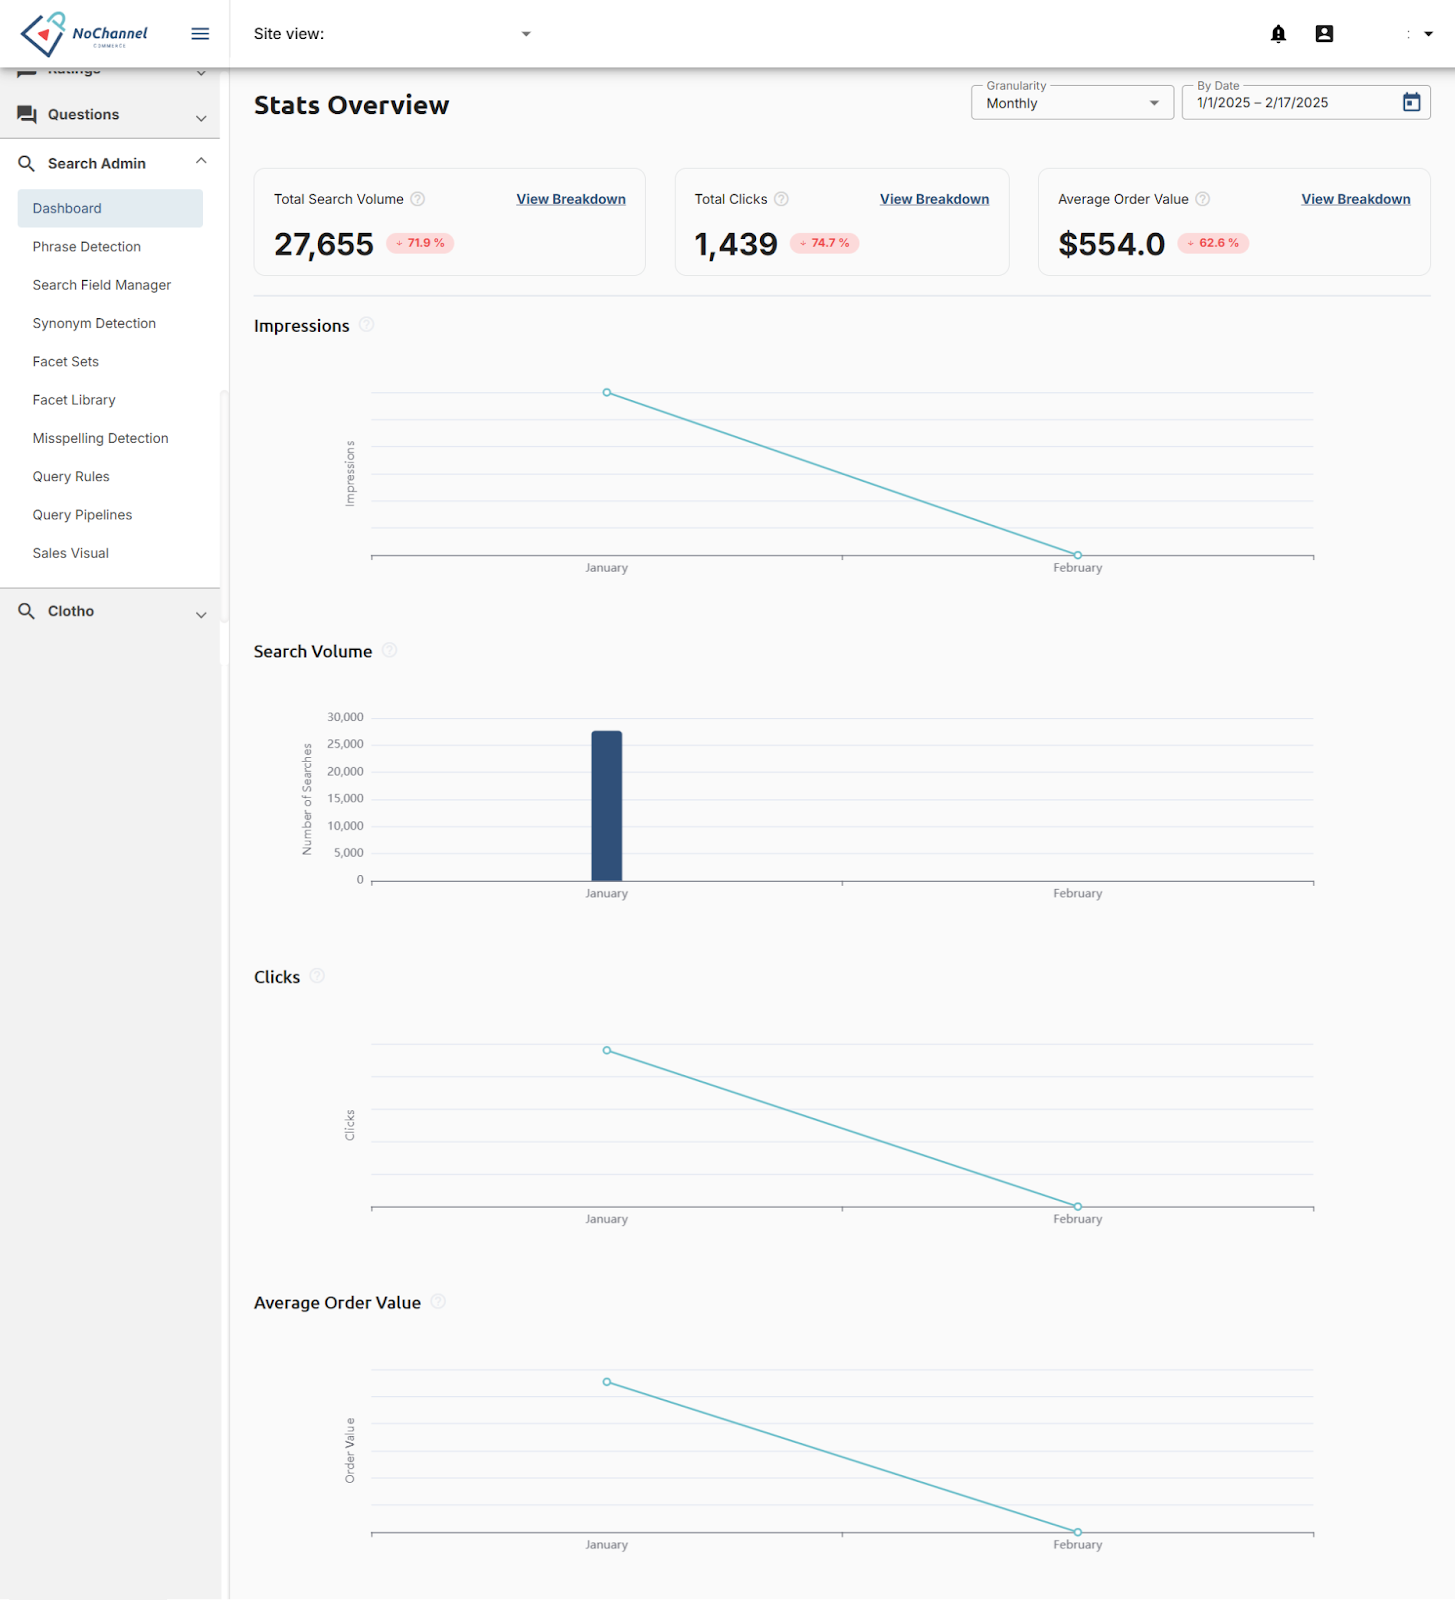
Task: Select Dashboard in the sidebar
Action: click(110, 208)
